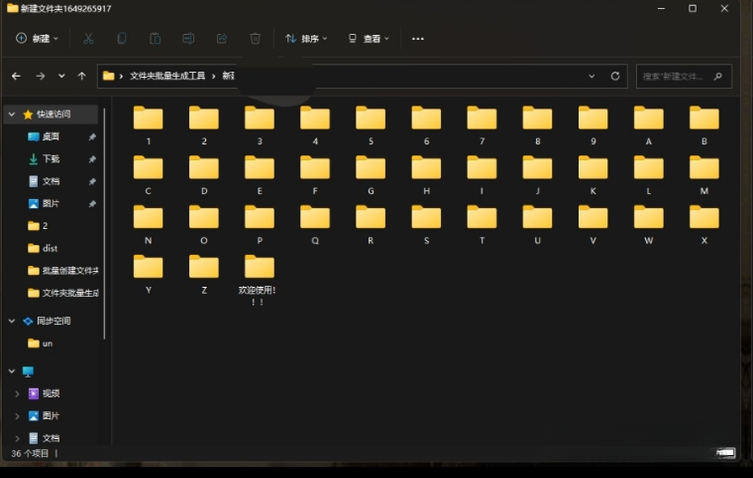This screenshot has width=753, height=478.
Task: Select folder named A
Action: [648, 125]
